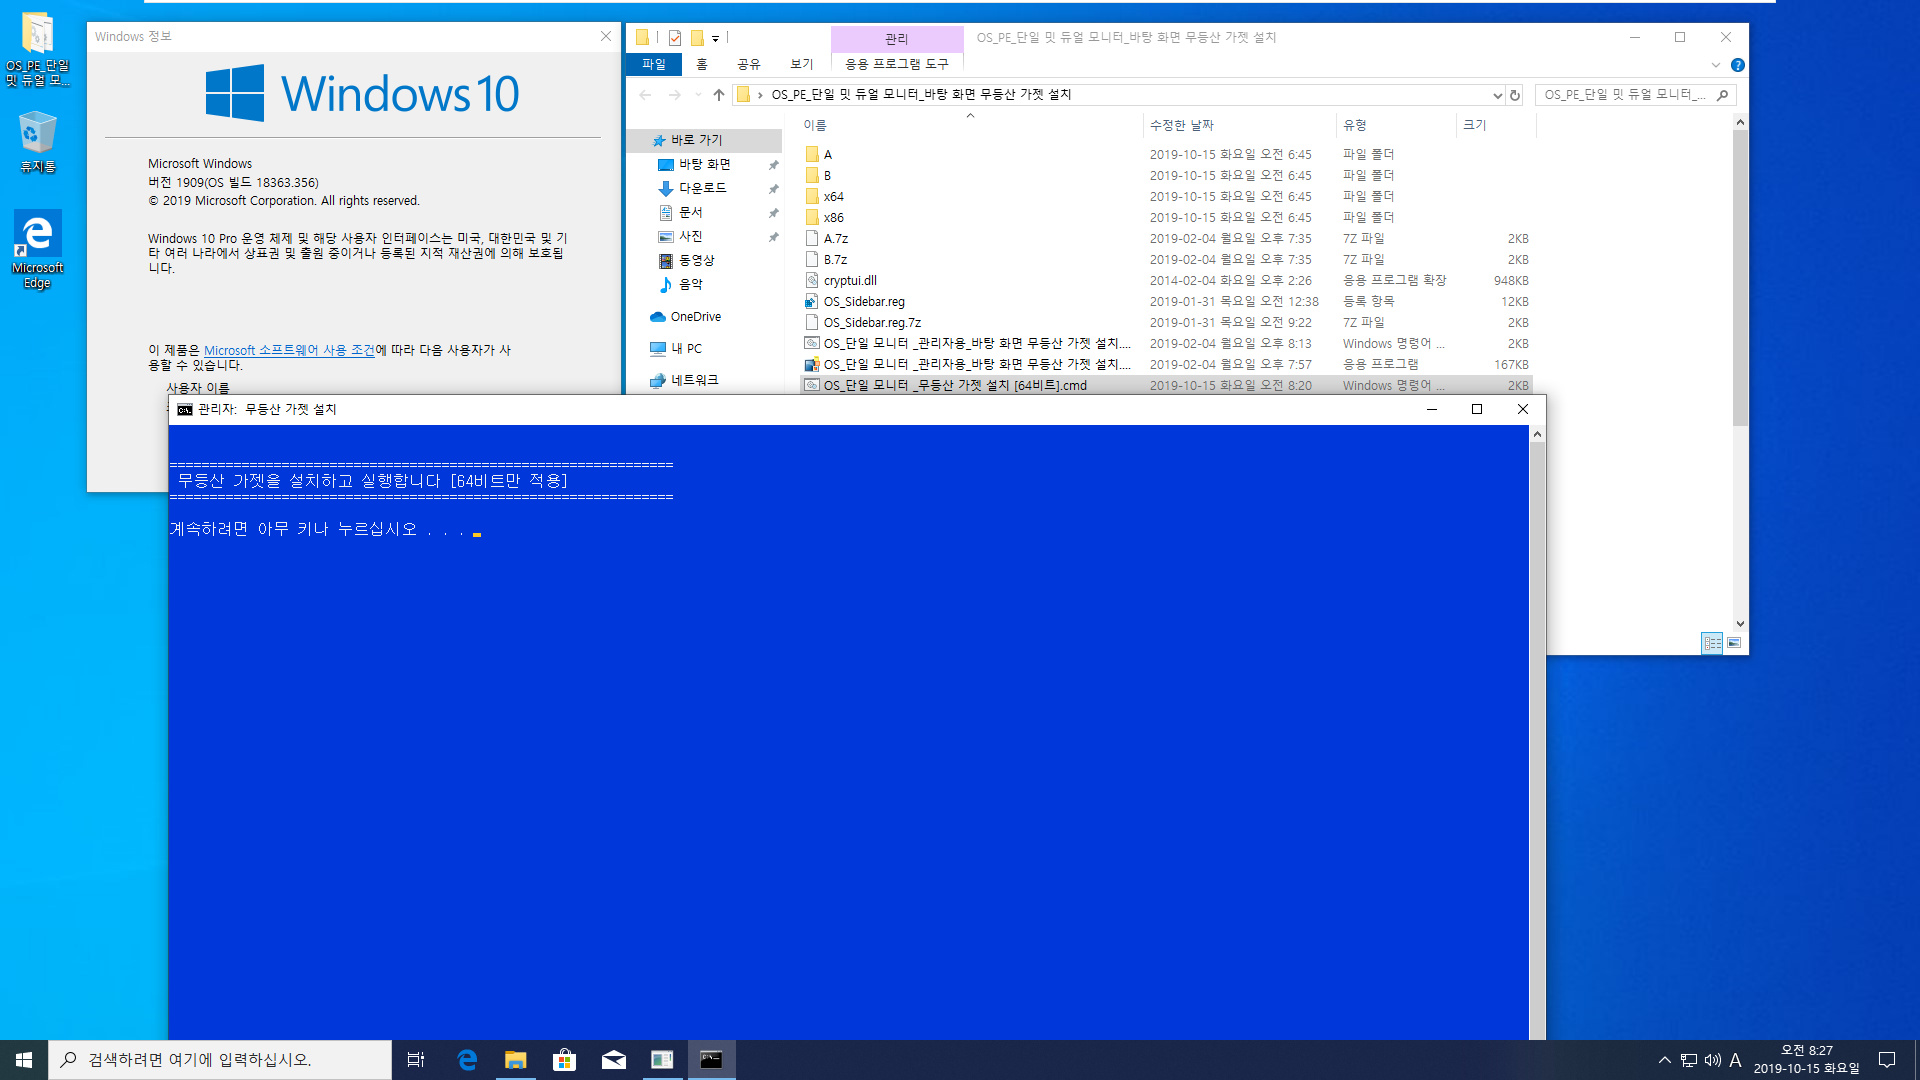The width and height of the screenshot is (1920, 1080).
Task: Click Explorer forward navigation arrow
Action: point(674,95)
